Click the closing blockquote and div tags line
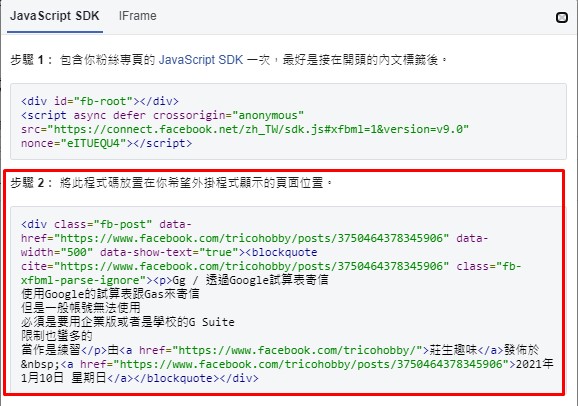This screenshot has width=578, height=406. coord(140,378)
